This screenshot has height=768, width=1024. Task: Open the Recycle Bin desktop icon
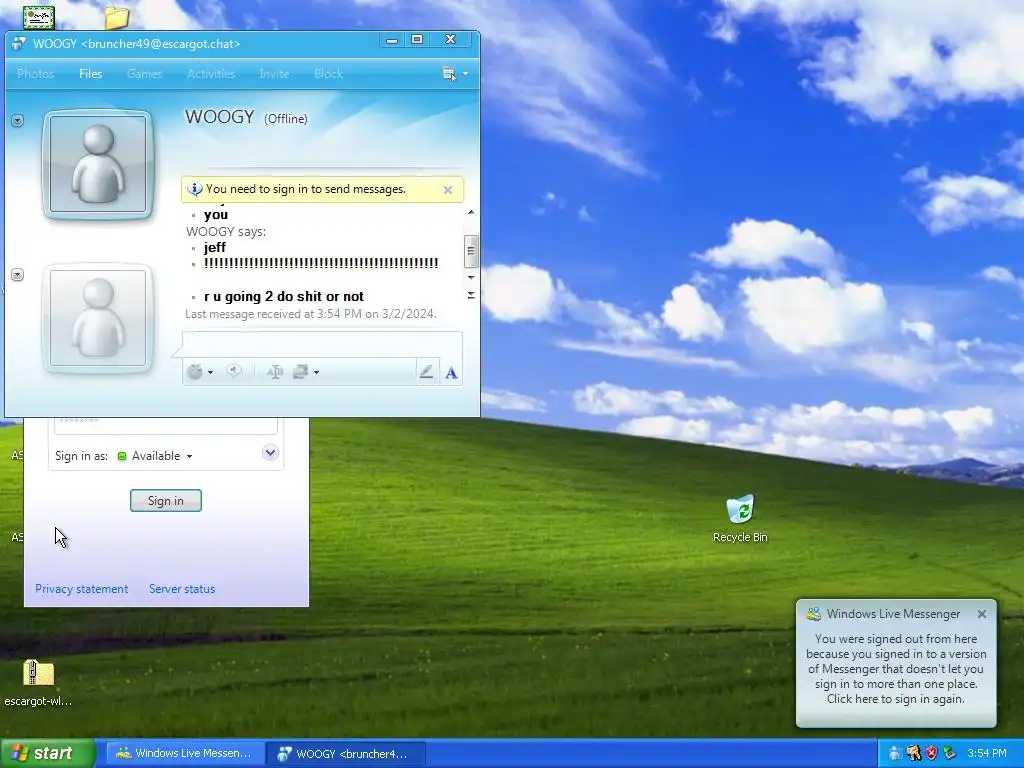pos(740,519)
